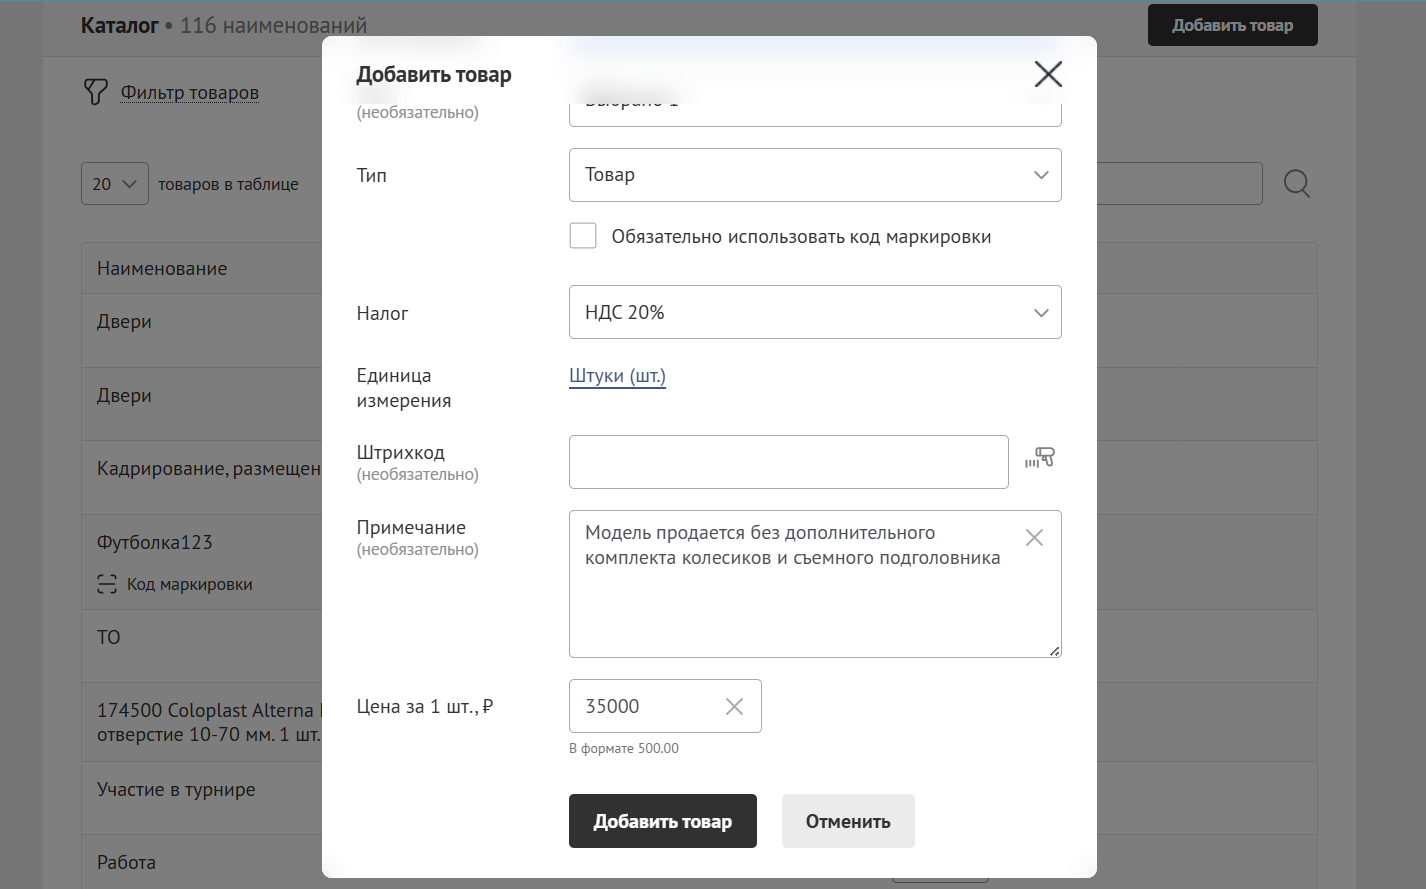Close the Добавить товар dialog with the X
1426x889 pixels.
click(x=1047, y=74)
